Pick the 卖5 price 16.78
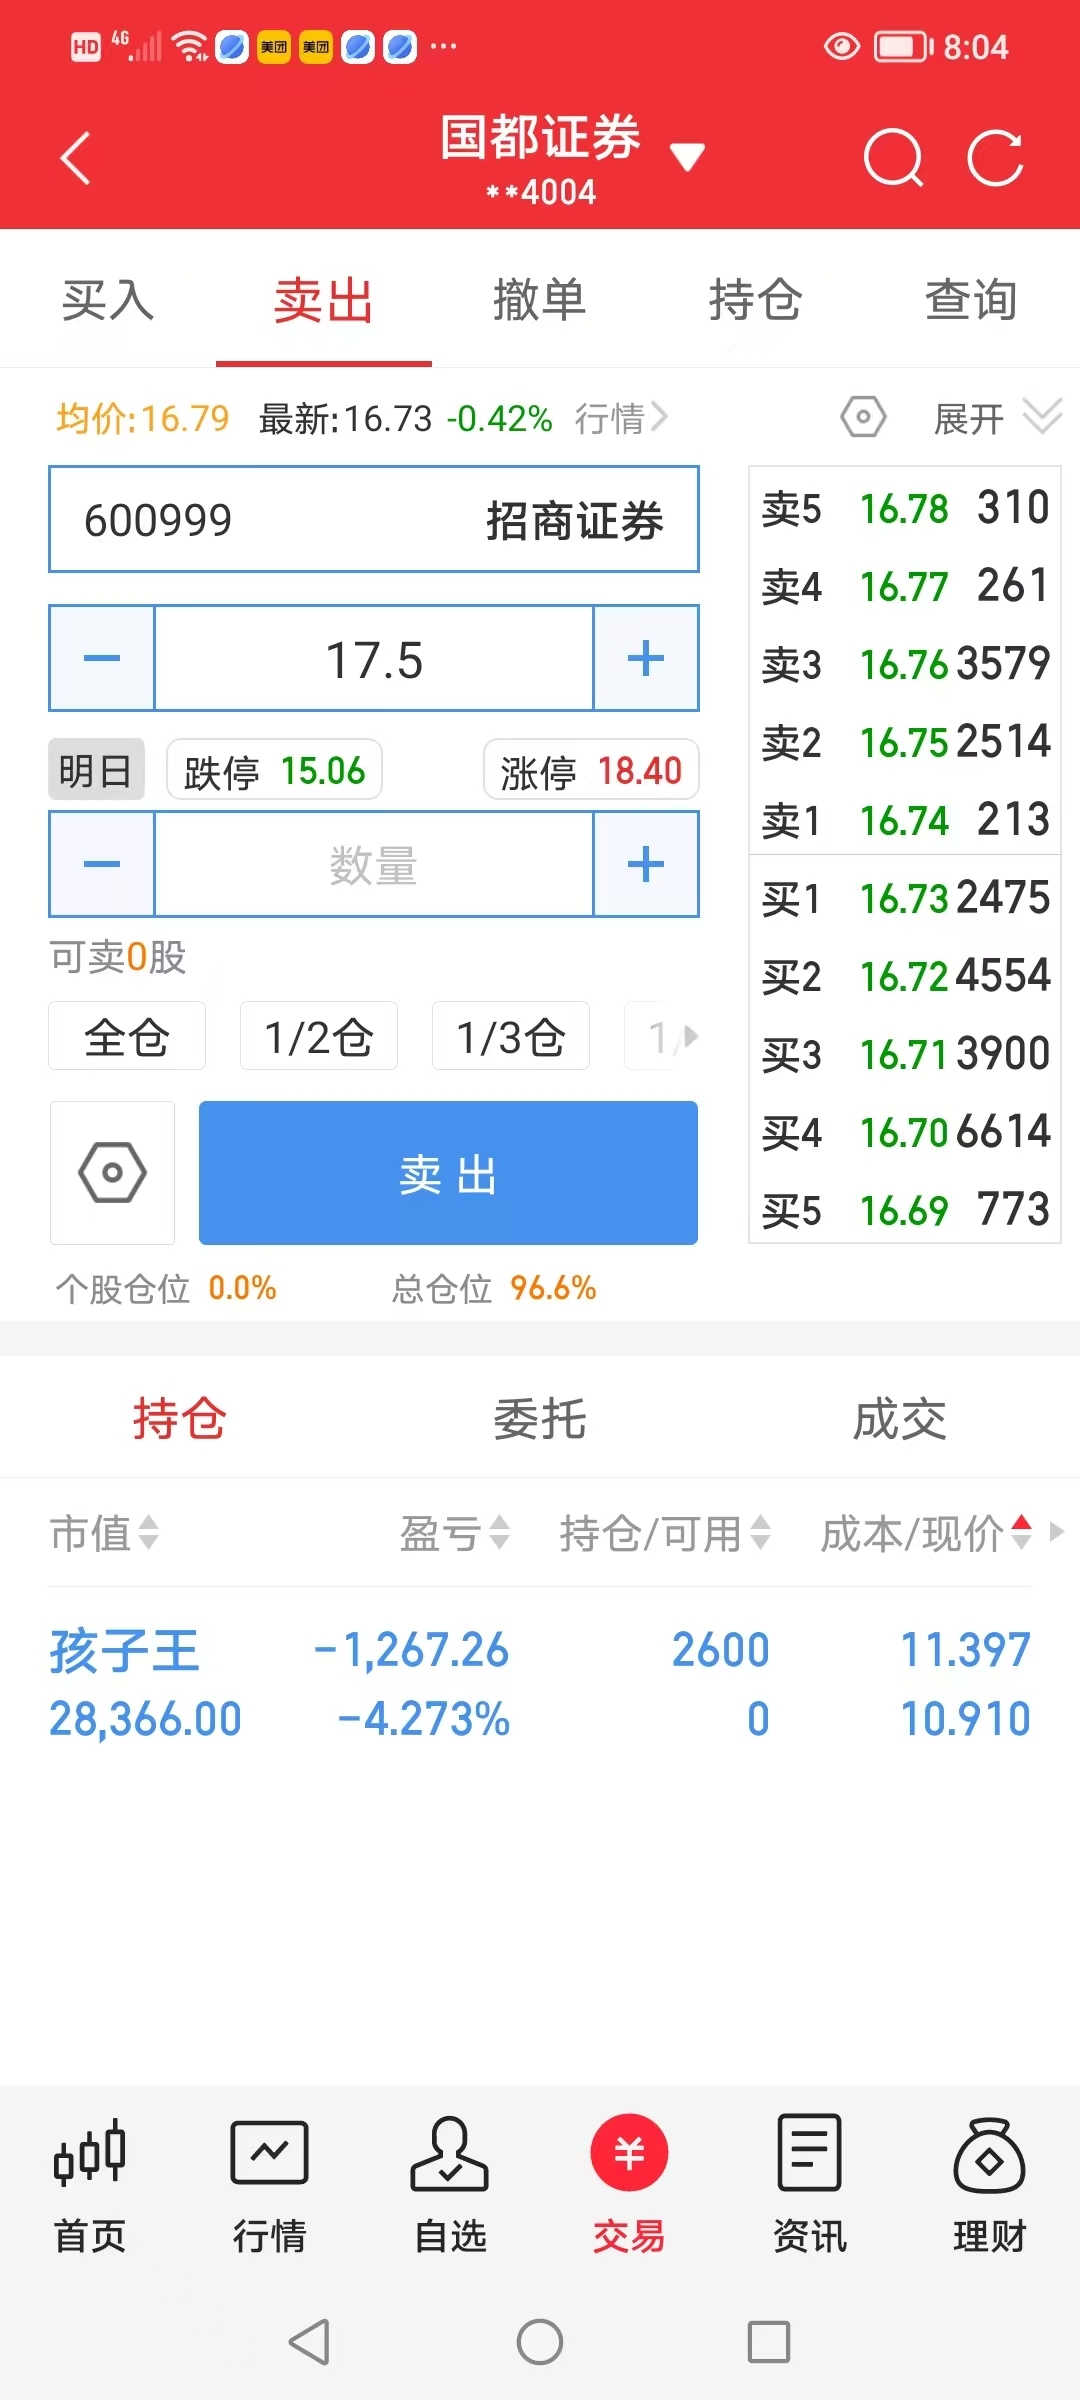The width and height of the screenshot is (1080, 2400). tap(904, 508)
